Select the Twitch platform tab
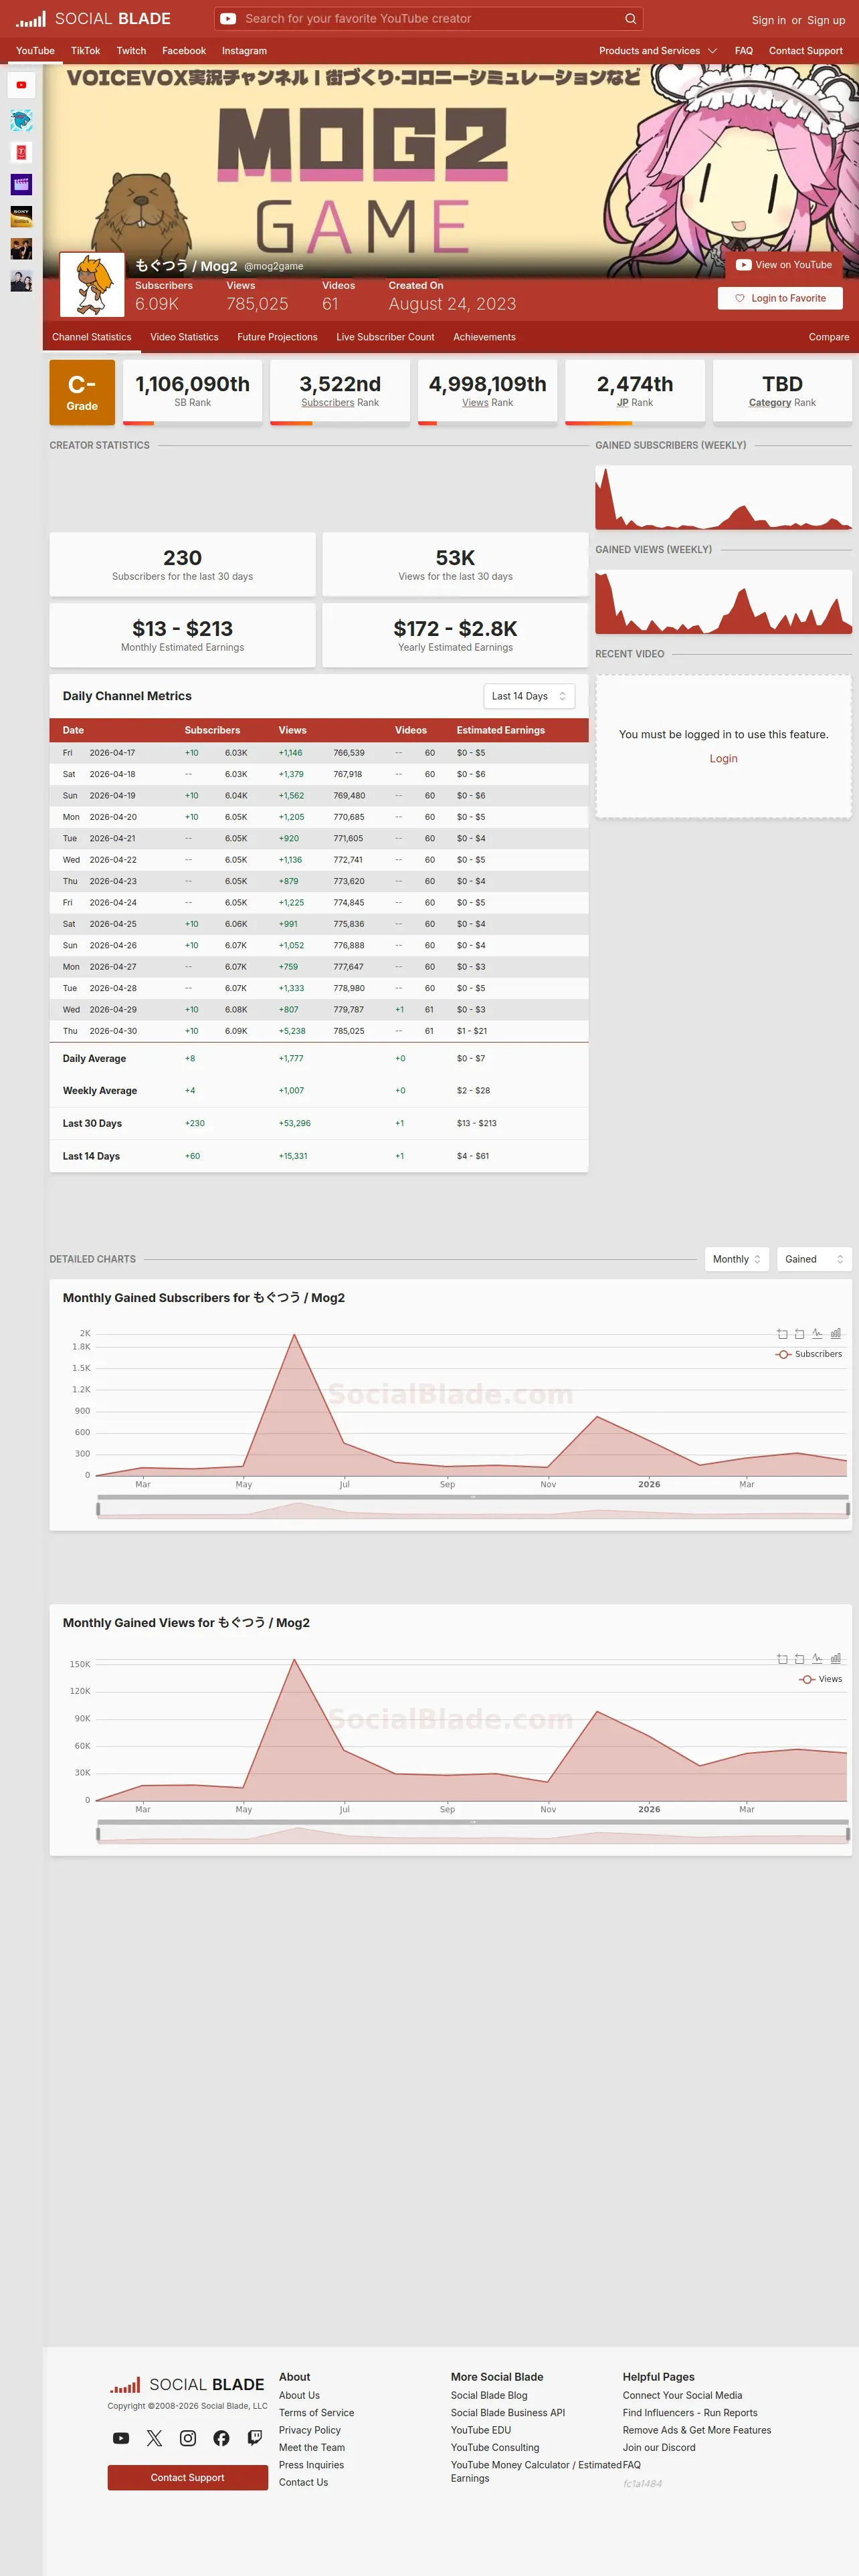Viewport: 859px width, 2576px height. (131, 51)
